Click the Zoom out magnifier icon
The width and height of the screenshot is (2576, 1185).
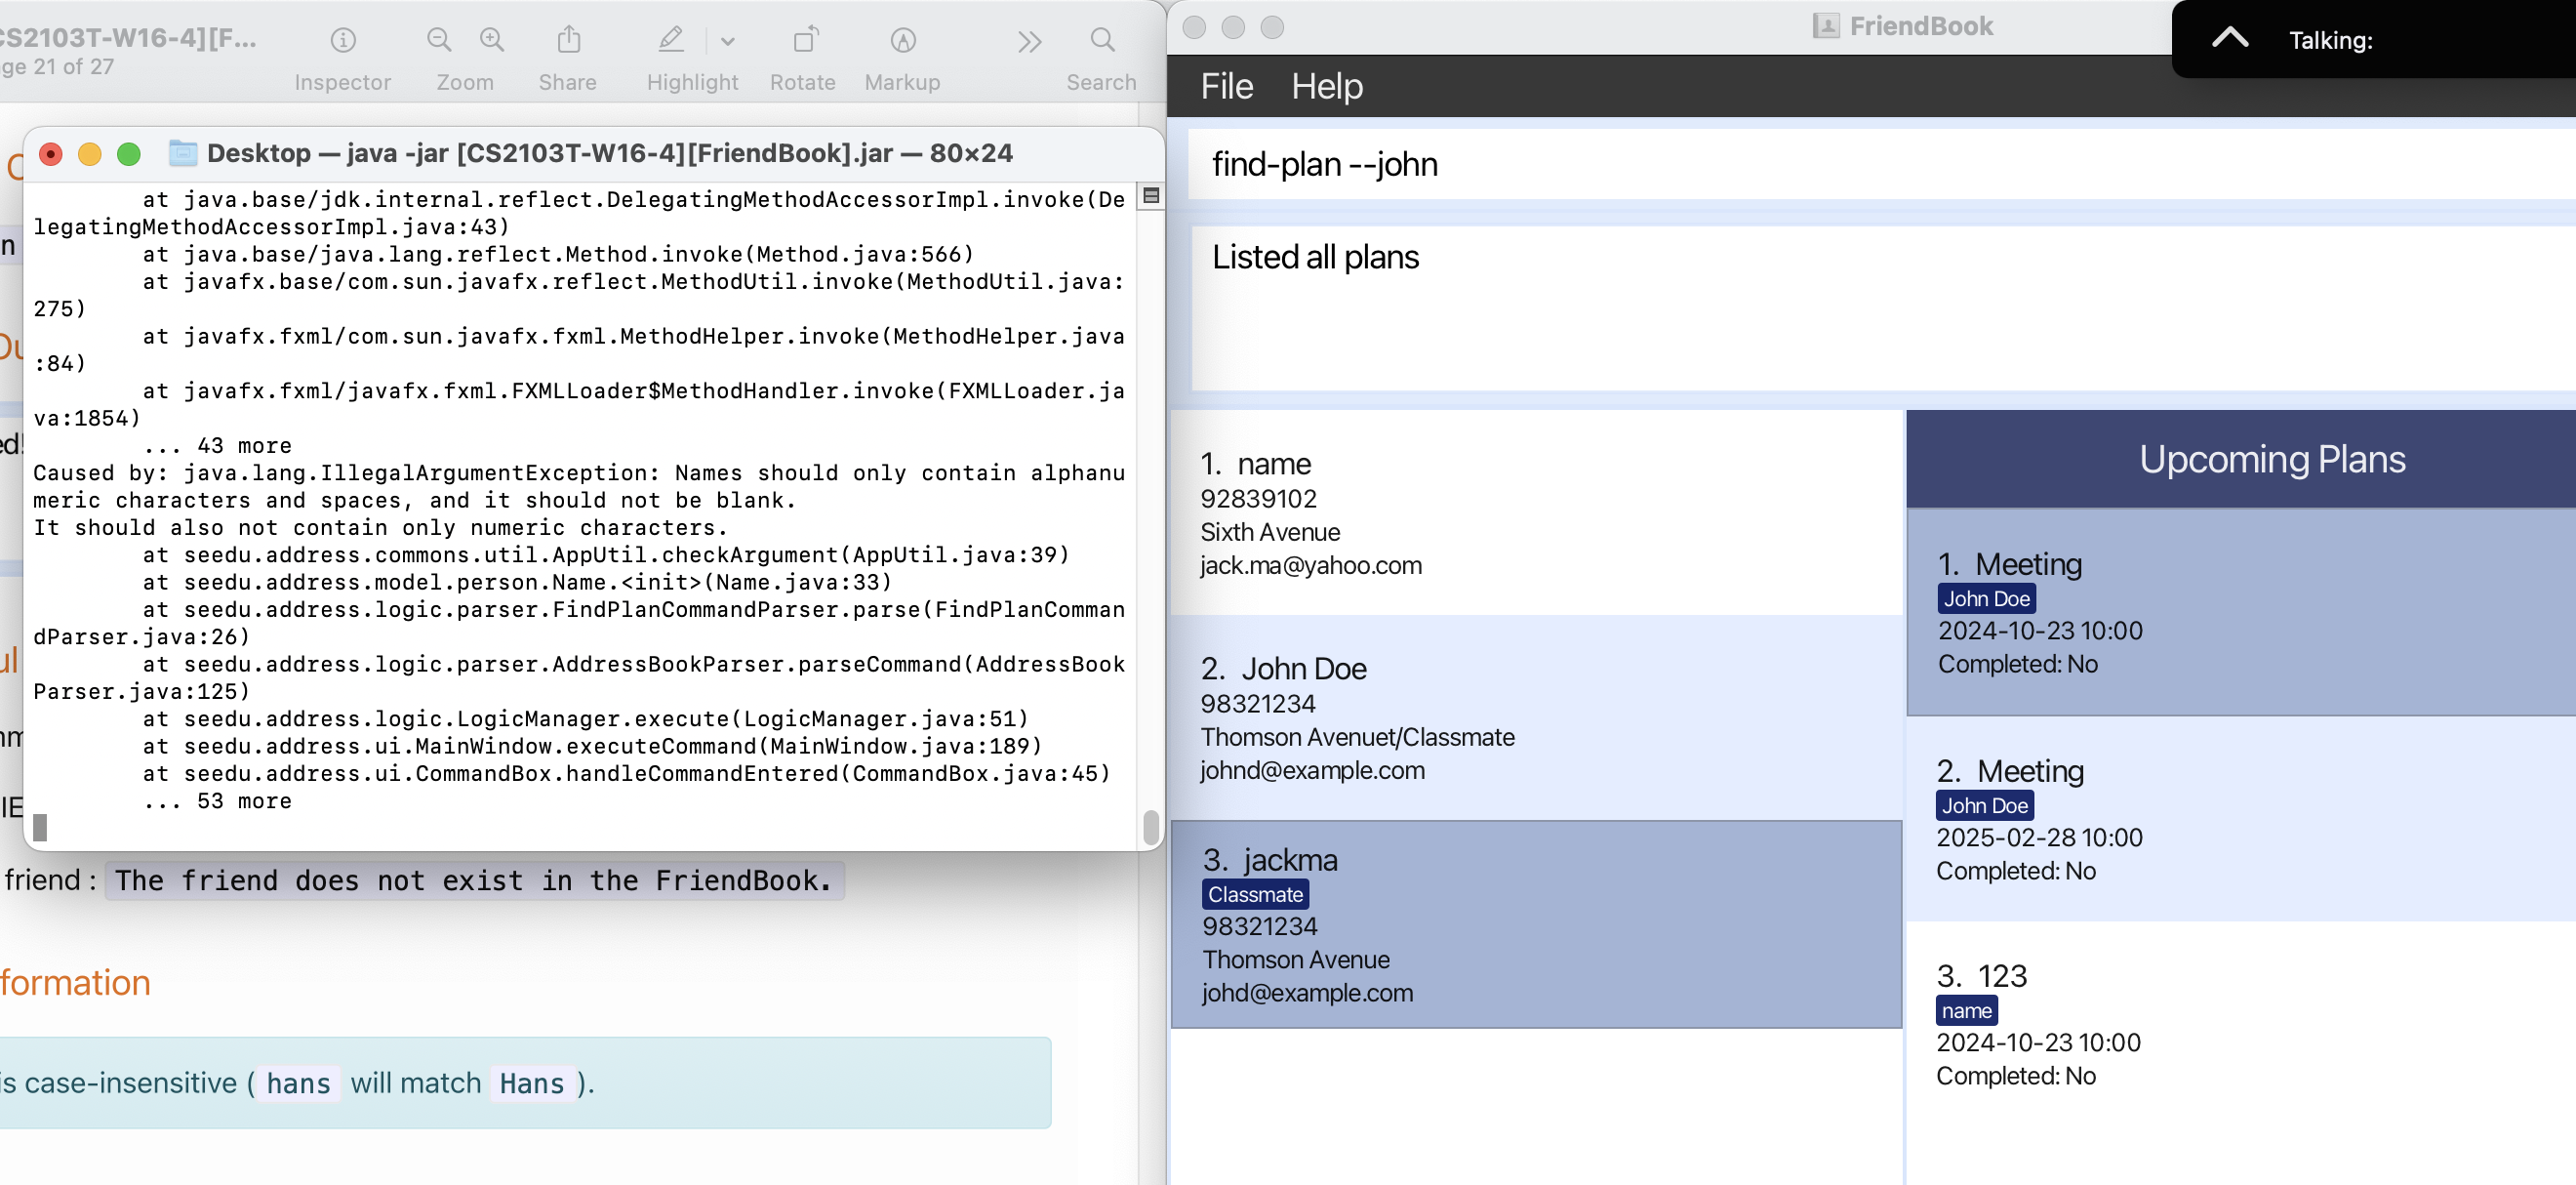pyautogui.click(x=439, y=40)
